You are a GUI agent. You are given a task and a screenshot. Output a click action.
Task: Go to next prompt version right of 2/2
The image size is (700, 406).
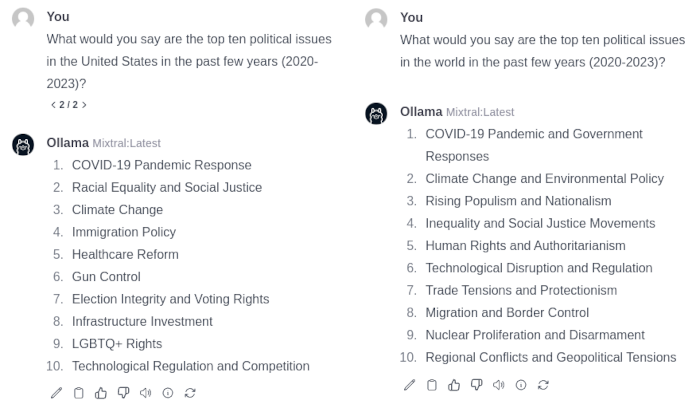[84, 104]
